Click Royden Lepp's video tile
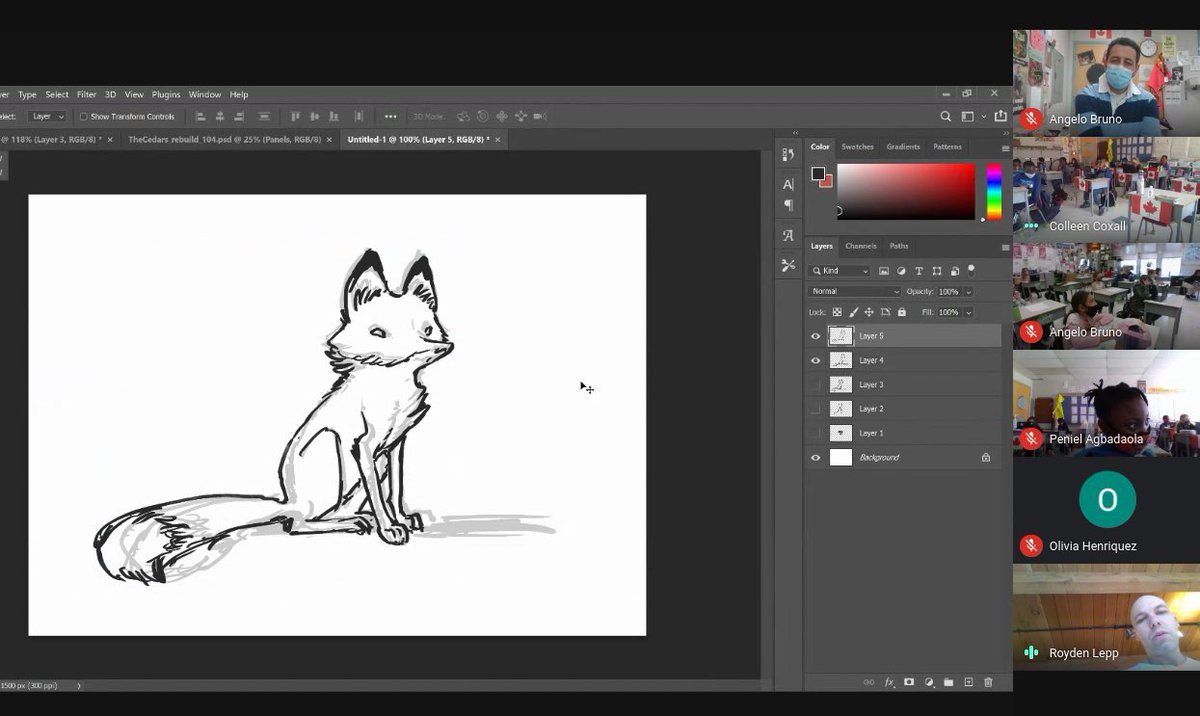The height and width of the screenshot is (716, 1200). click(1106, 617)
